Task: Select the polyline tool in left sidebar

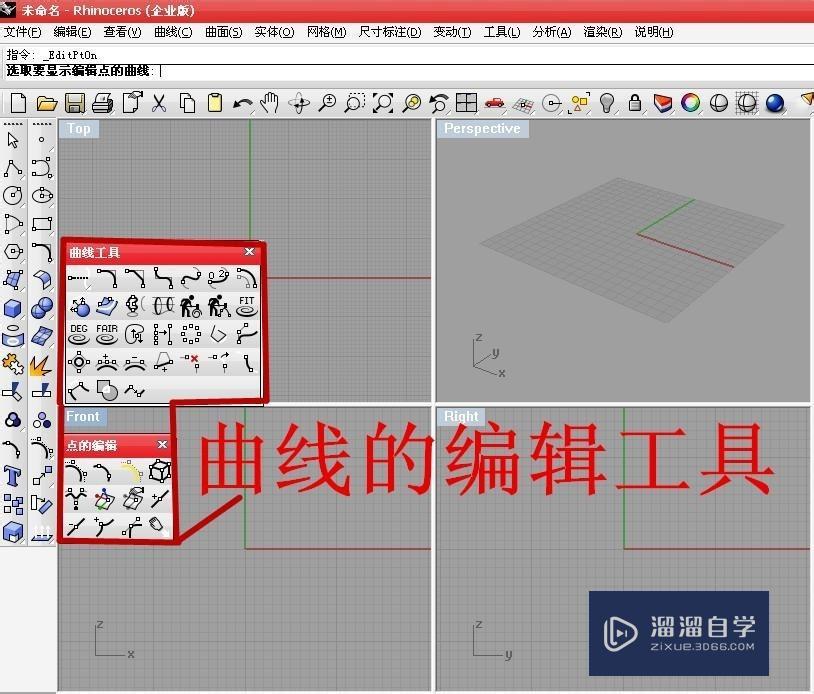Action: coord(13,168)
